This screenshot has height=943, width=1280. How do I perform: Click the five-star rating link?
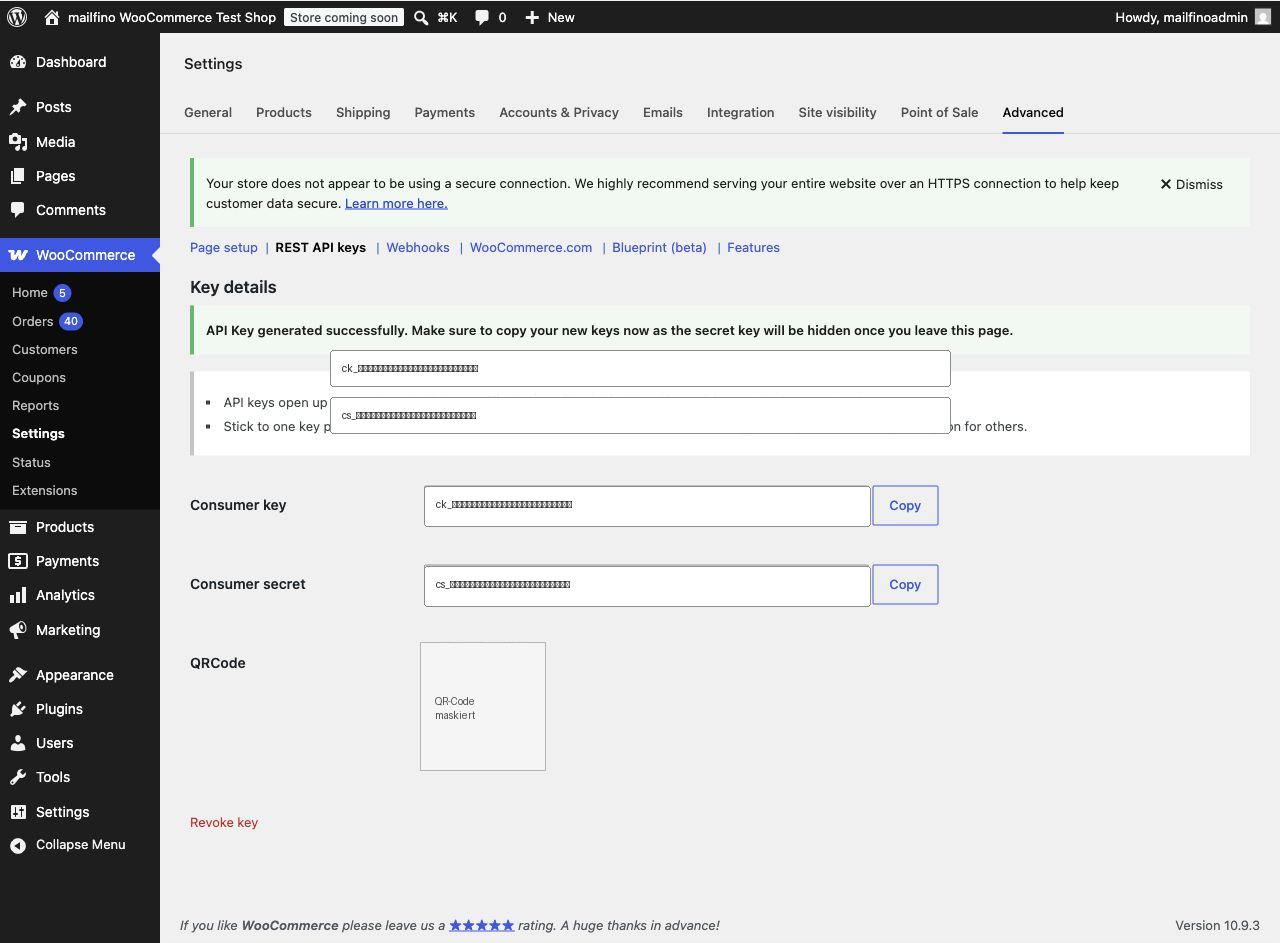tap(482, 925)
